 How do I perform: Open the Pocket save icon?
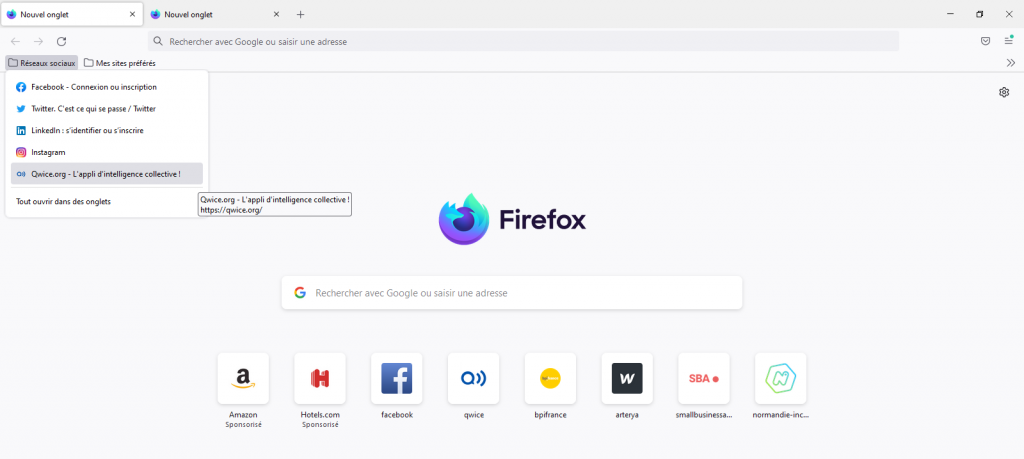coord(985,41)
